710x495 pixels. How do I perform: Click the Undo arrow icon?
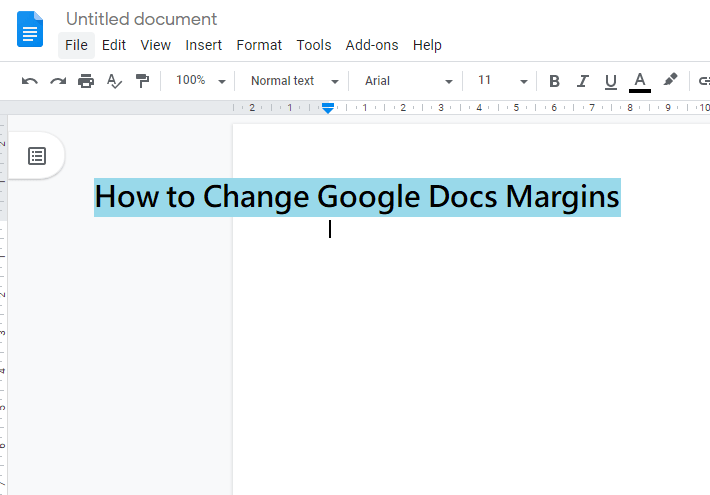(x=30, y=81)
